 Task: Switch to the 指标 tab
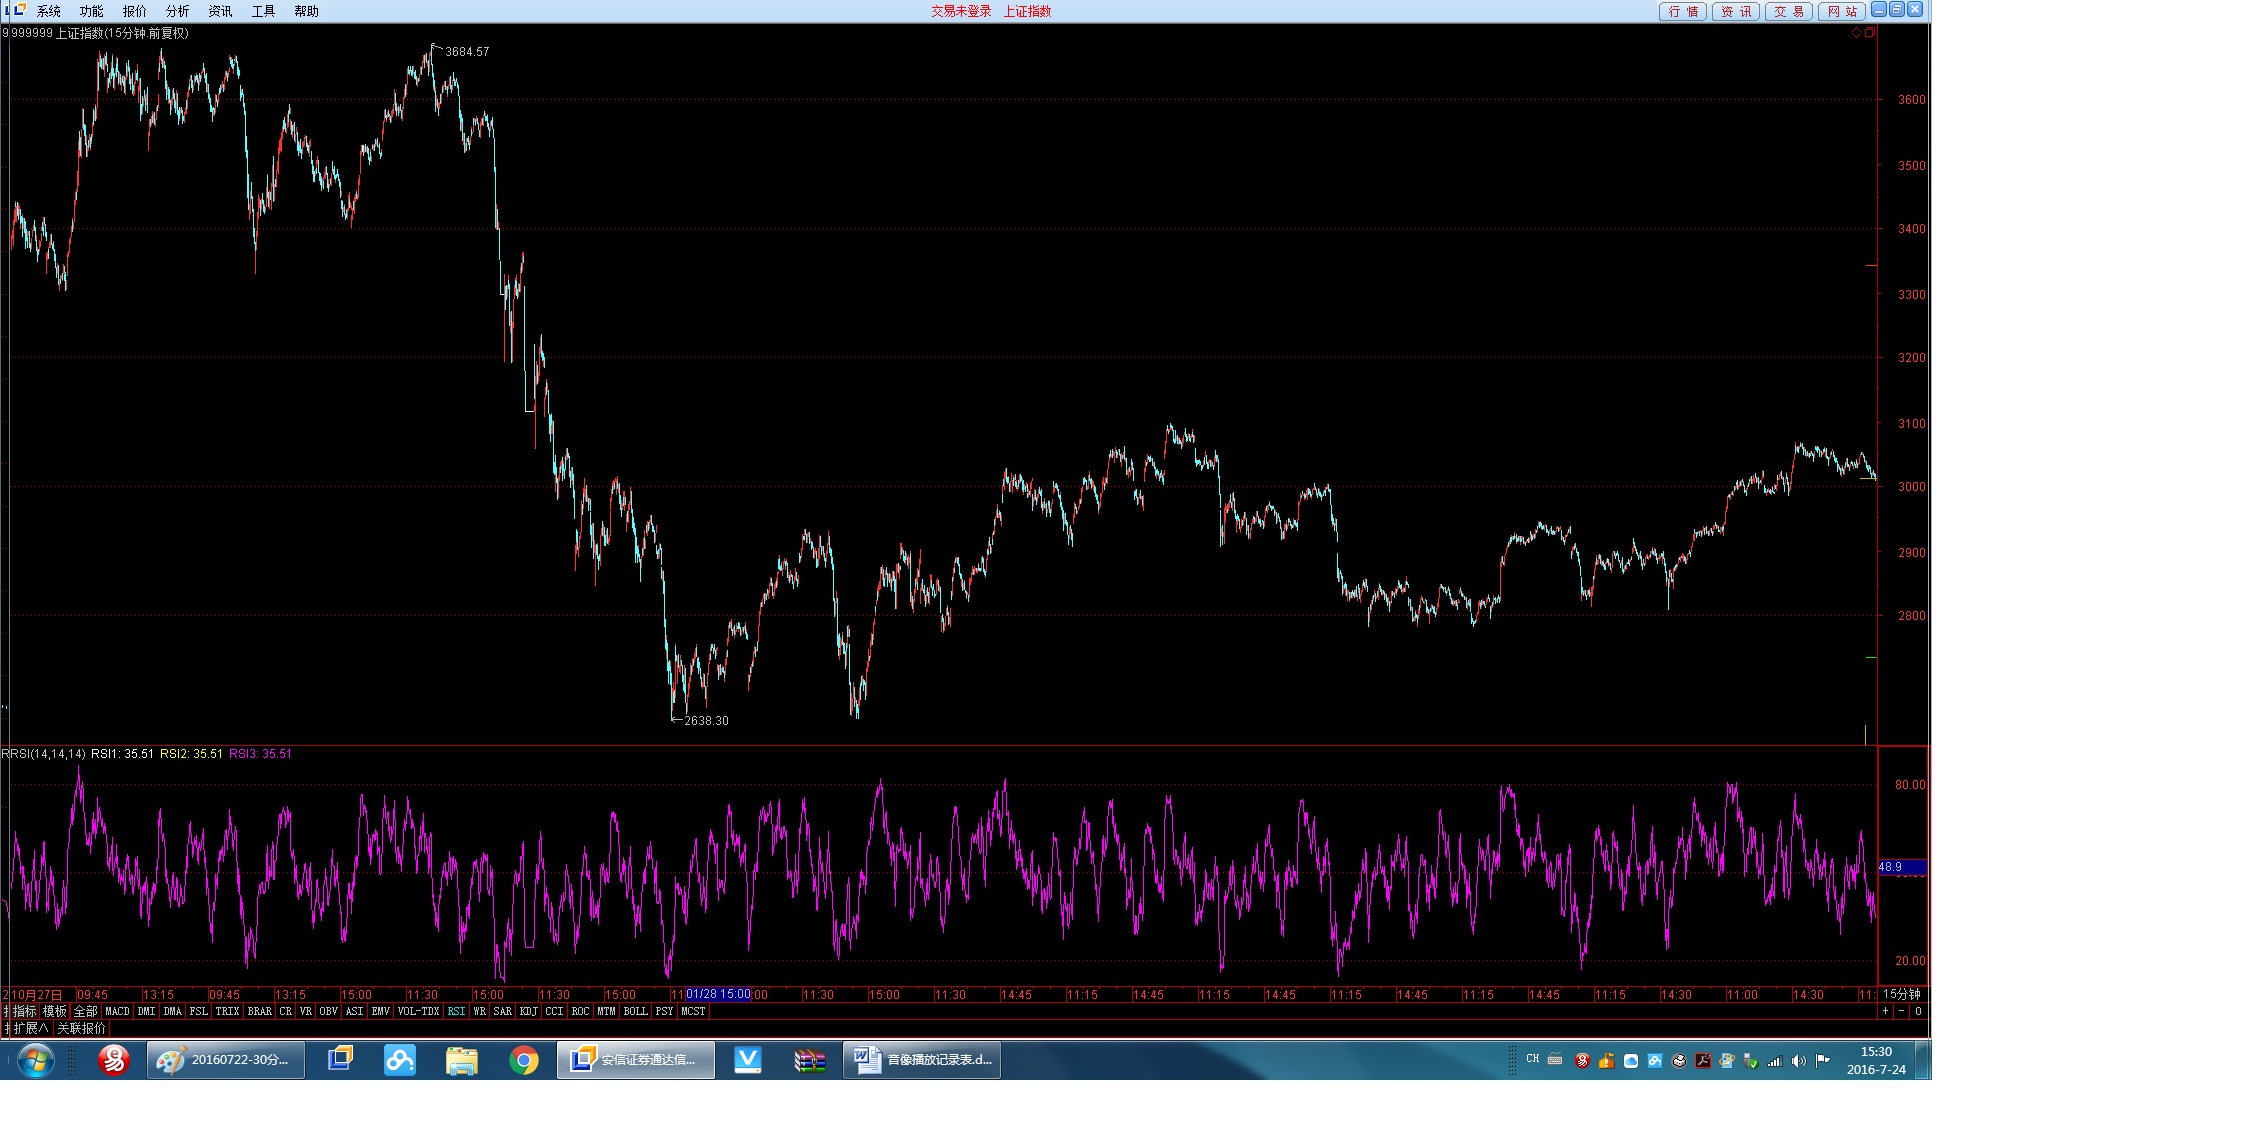(x=24, y=1011)
